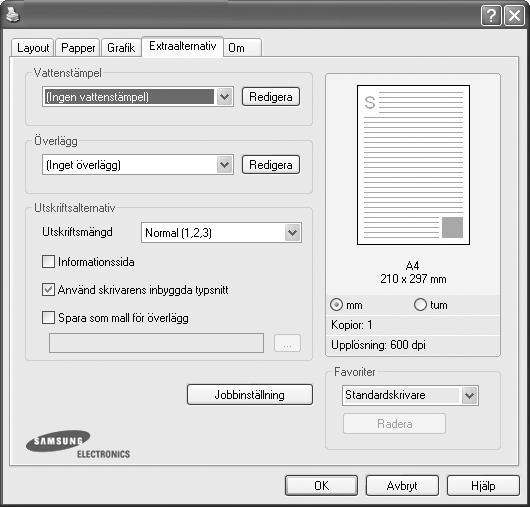Close the dialog with the X button
This screenshot has height=507, width=530.
(514, 16)
